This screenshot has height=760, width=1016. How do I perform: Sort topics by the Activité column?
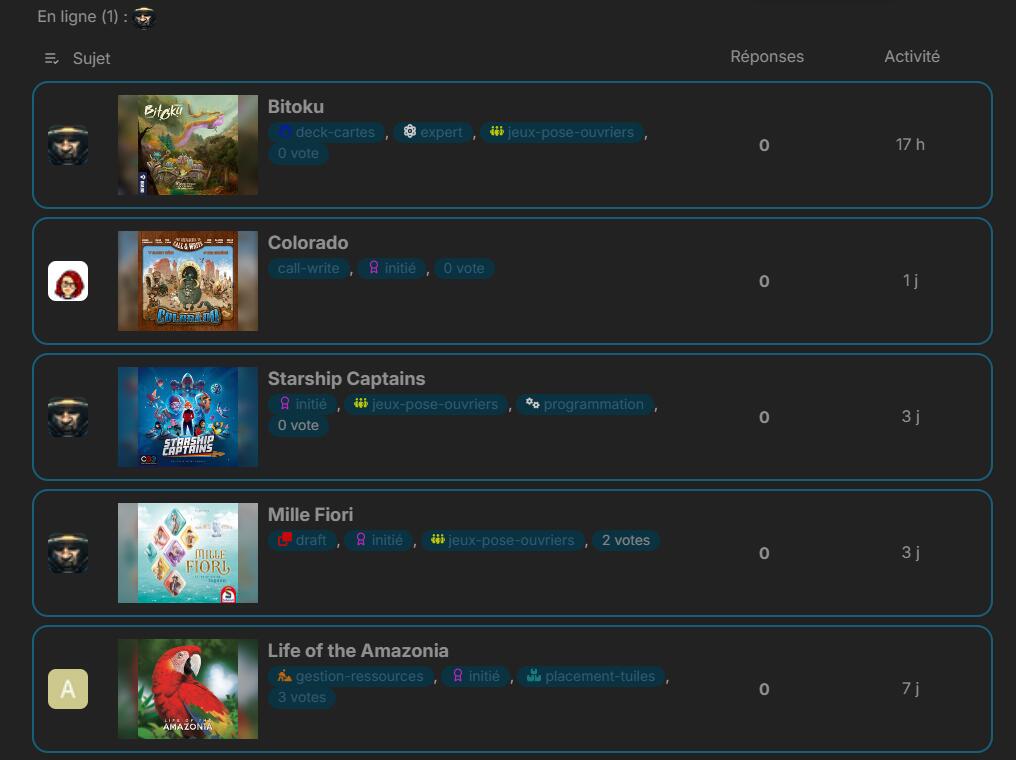pyautogui.click(x=912, y=56)
